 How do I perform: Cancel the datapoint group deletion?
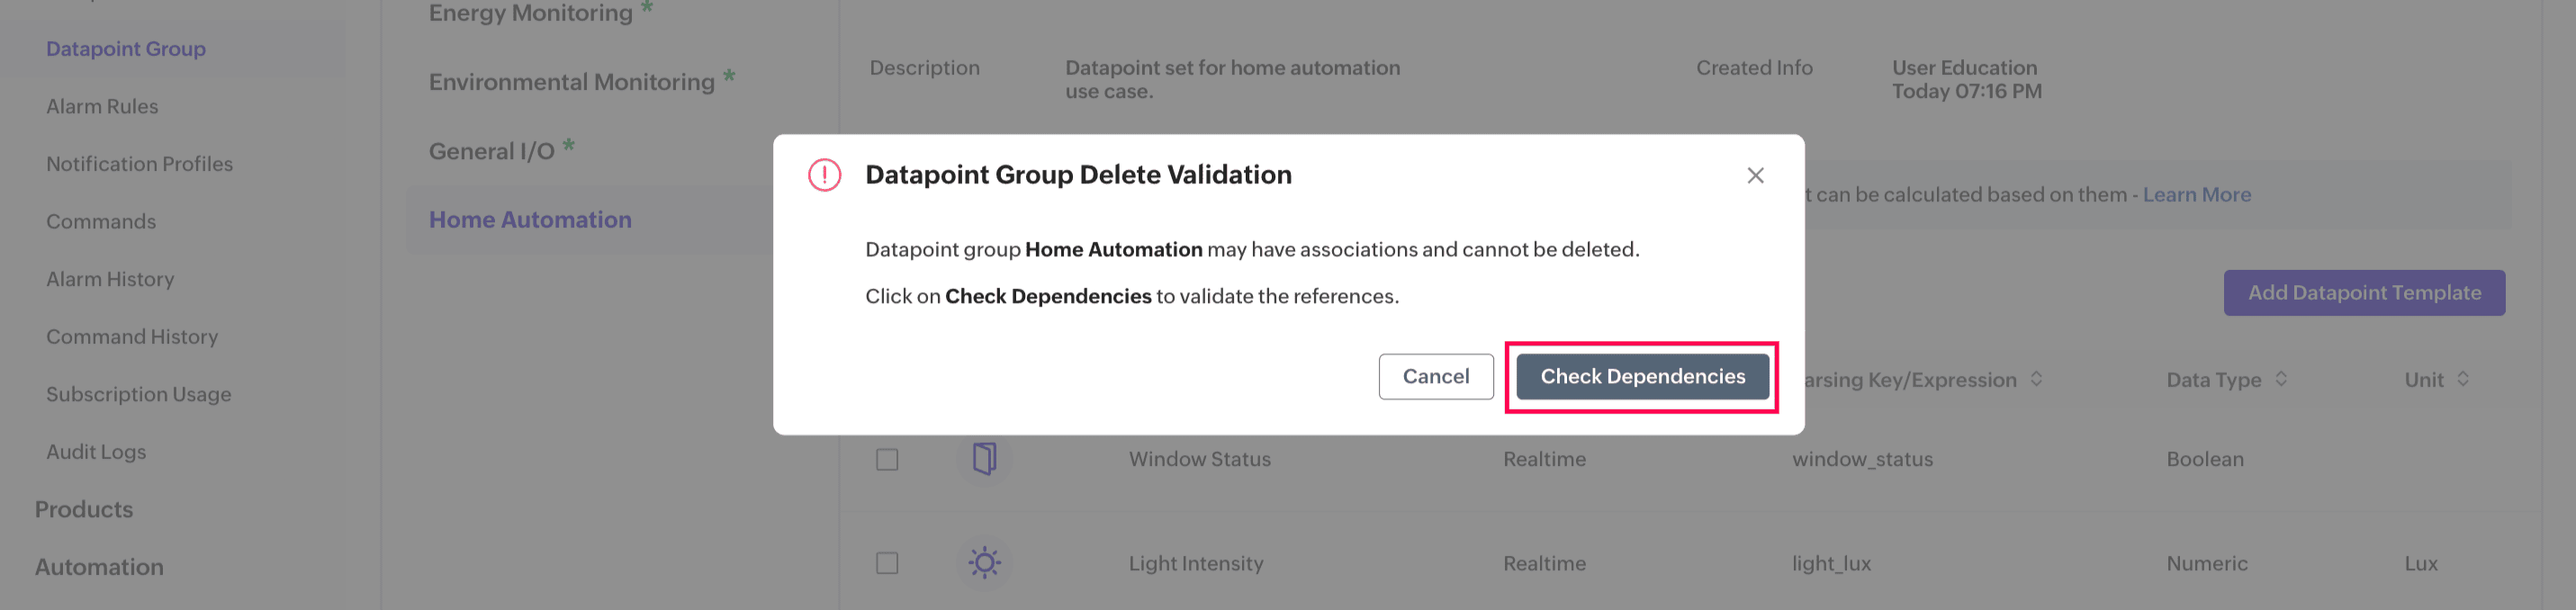(1435, 376)
